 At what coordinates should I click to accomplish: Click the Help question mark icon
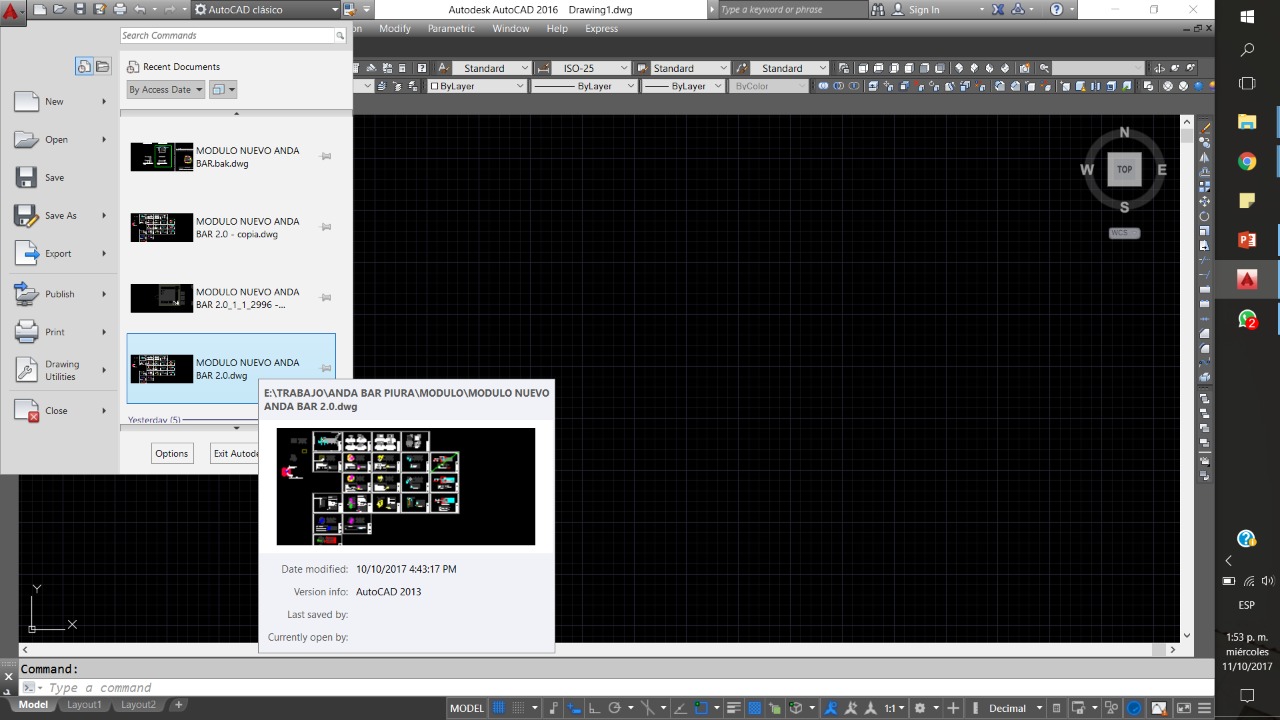coord(1057,9)
